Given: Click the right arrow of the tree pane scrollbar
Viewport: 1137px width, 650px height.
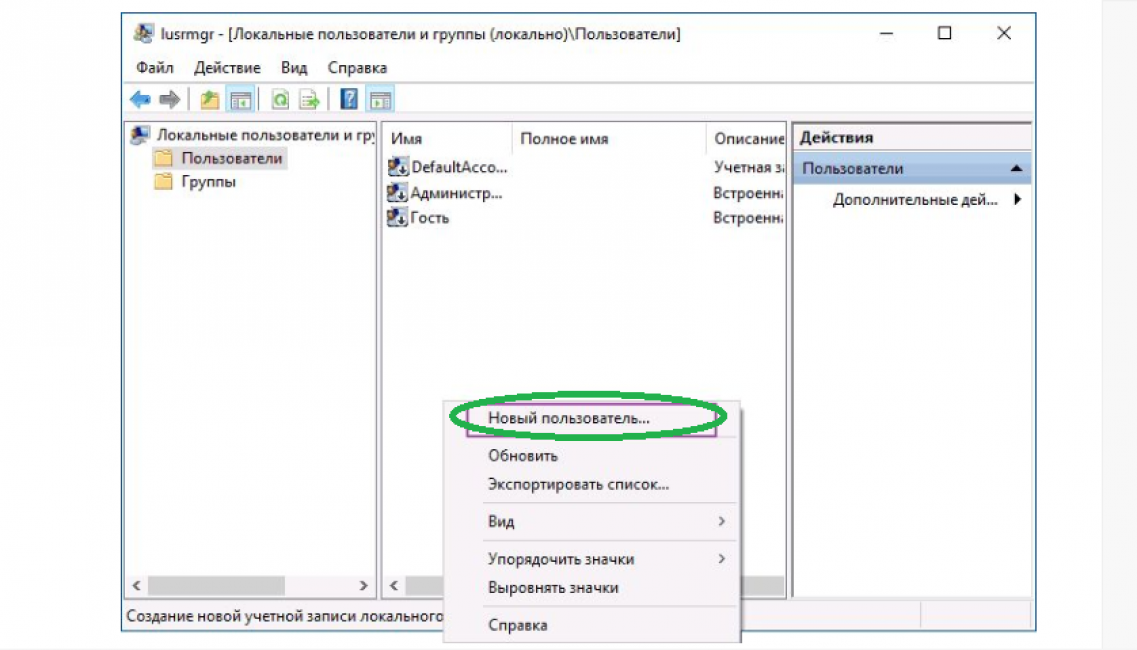Looking at the screenshot, I should [x=363, y=585].
